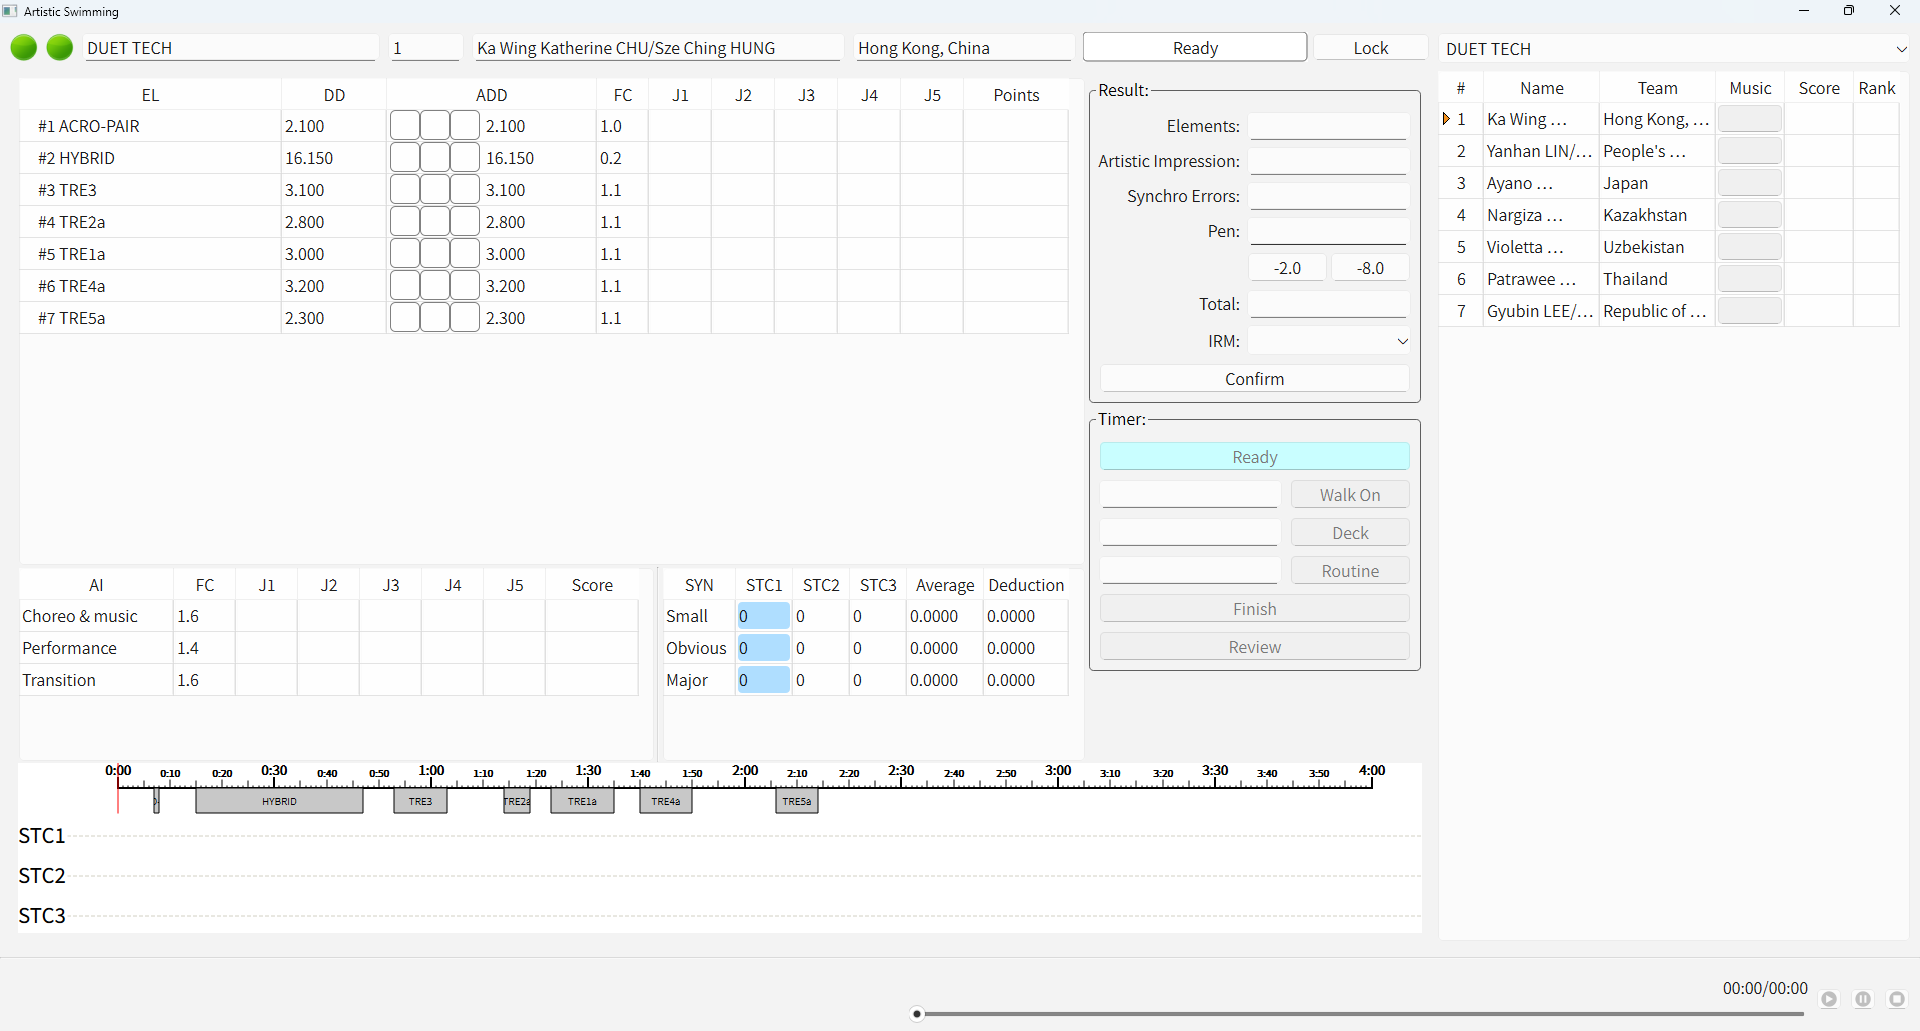
Task: Click the Deck timer button
Action: [1350, 533]
